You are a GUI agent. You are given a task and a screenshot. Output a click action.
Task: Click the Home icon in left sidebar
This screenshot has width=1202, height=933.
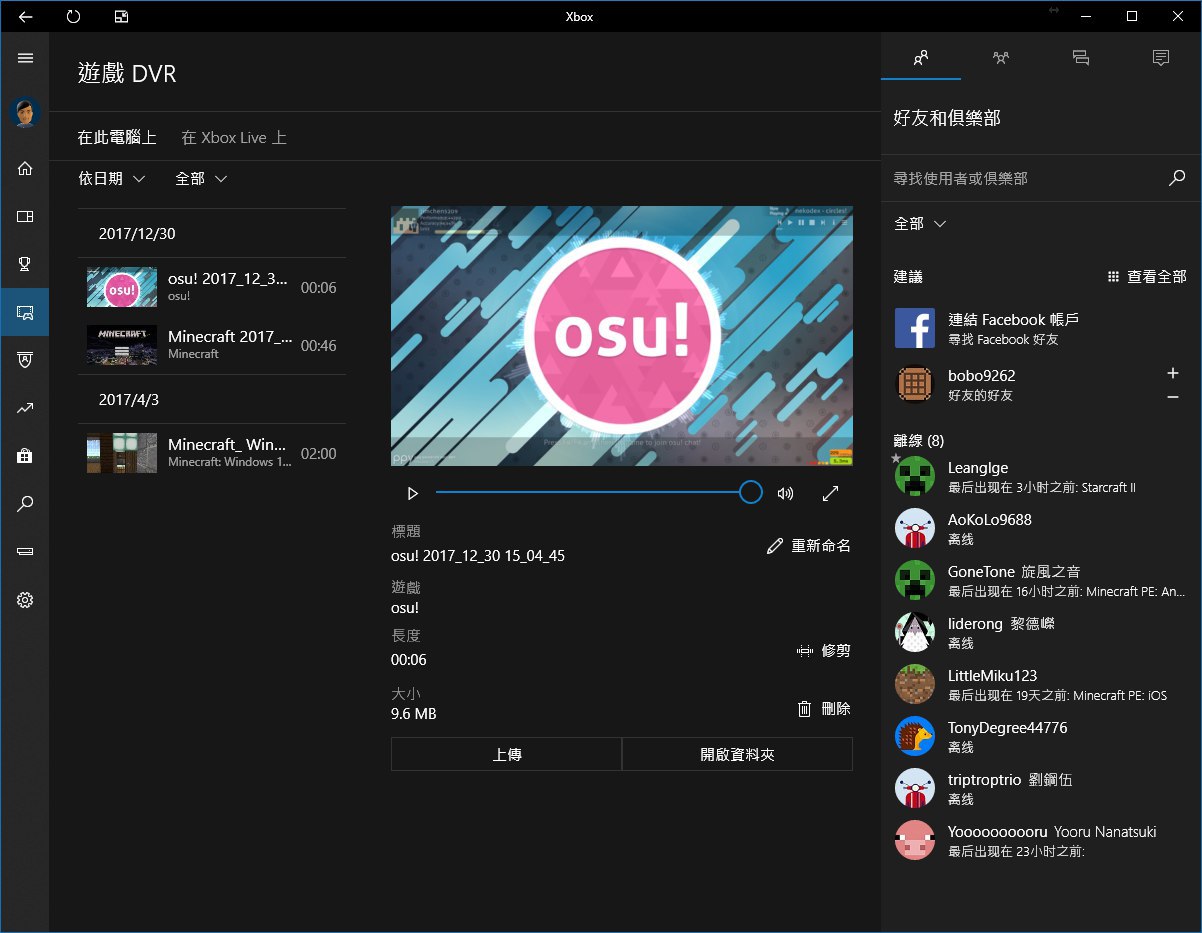25,168
